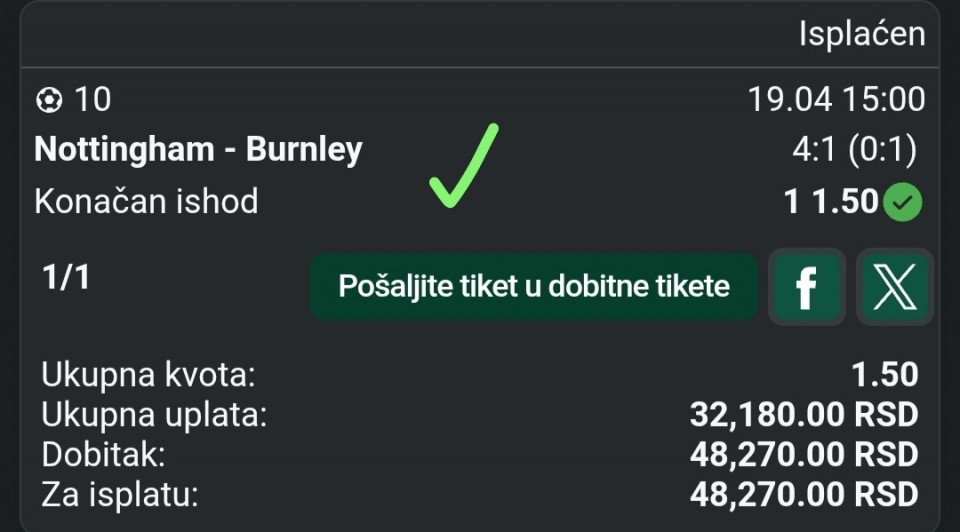
Task: Select the 'Konačan ishod' market label
Action: pyautogui.click(x=146, y=201)
